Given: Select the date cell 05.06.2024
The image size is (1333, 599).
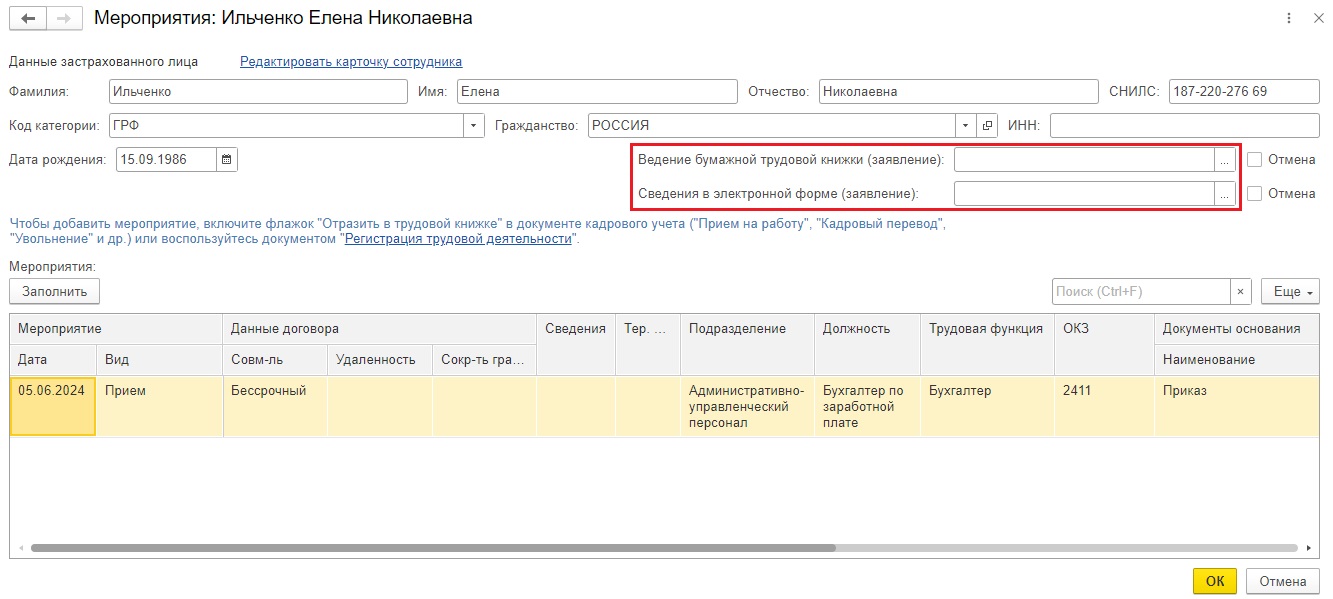Looking at the screenshot, I should point(53,406).
